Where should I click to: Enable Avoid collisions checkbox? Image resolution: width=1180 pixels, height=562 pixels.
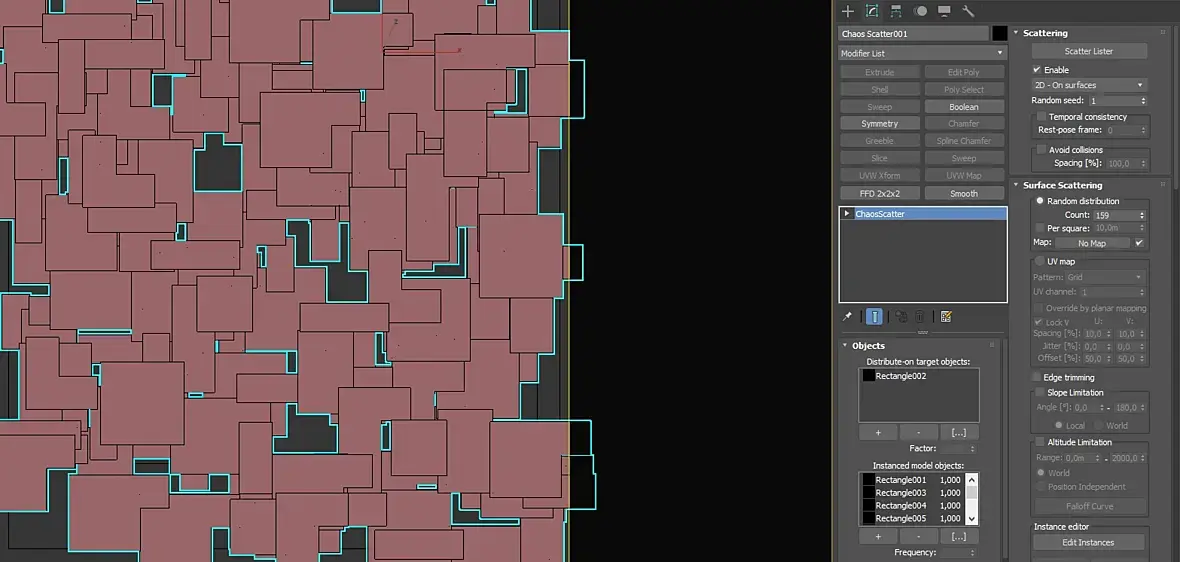1042,150
